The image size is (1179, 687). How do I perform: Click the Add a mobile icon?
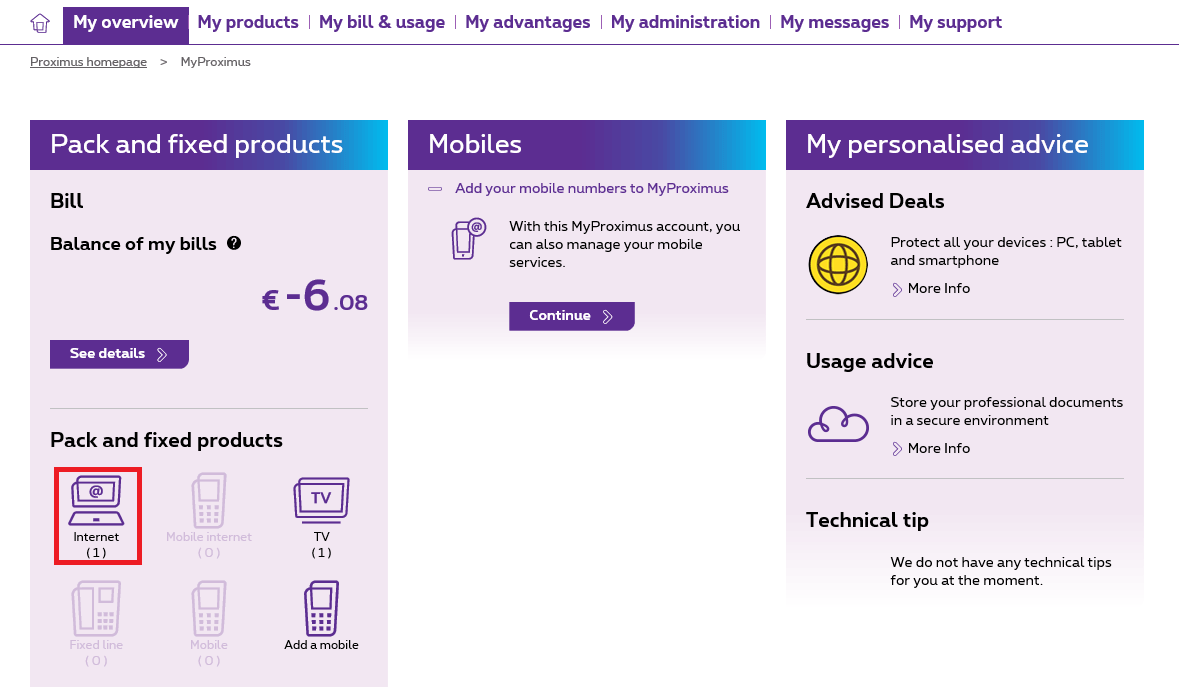(321, 608)
